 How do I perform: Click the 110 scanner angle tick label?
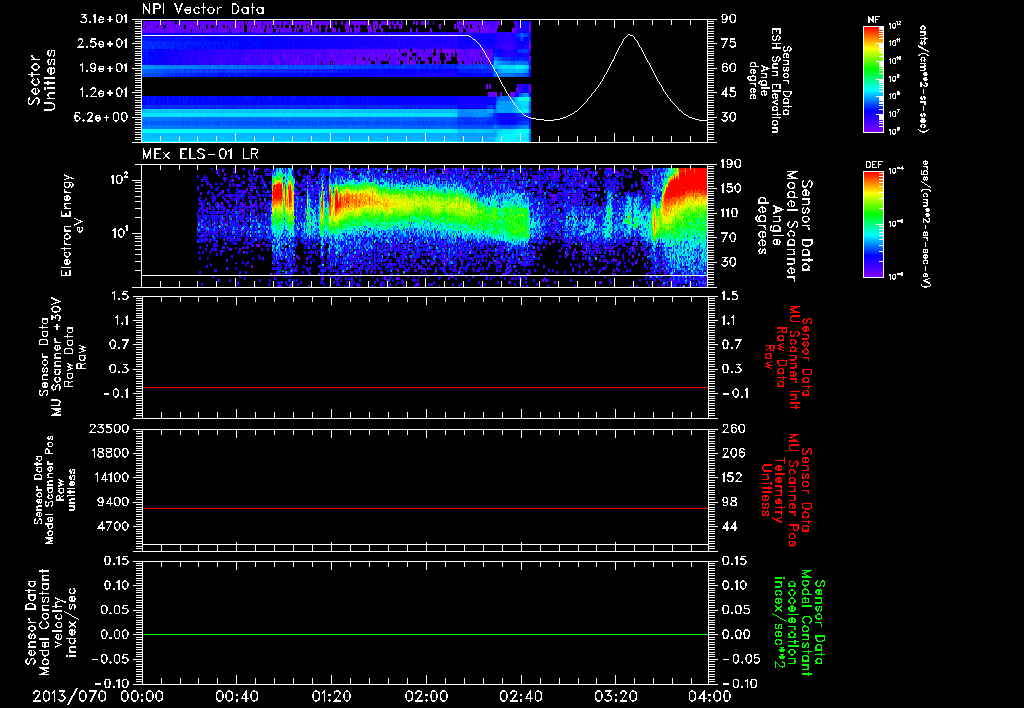731,212
